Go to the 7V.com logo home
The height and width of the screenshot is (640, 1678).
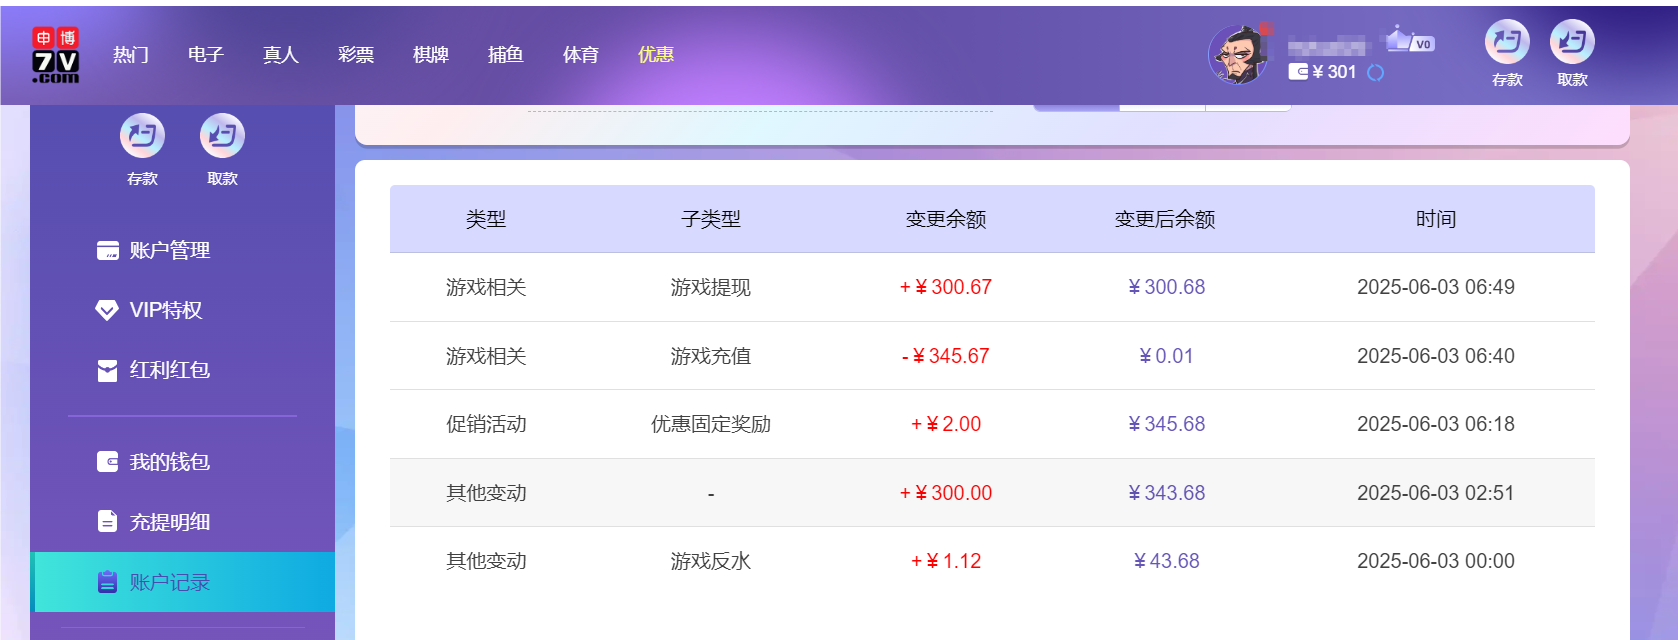[x=55, y=55]
